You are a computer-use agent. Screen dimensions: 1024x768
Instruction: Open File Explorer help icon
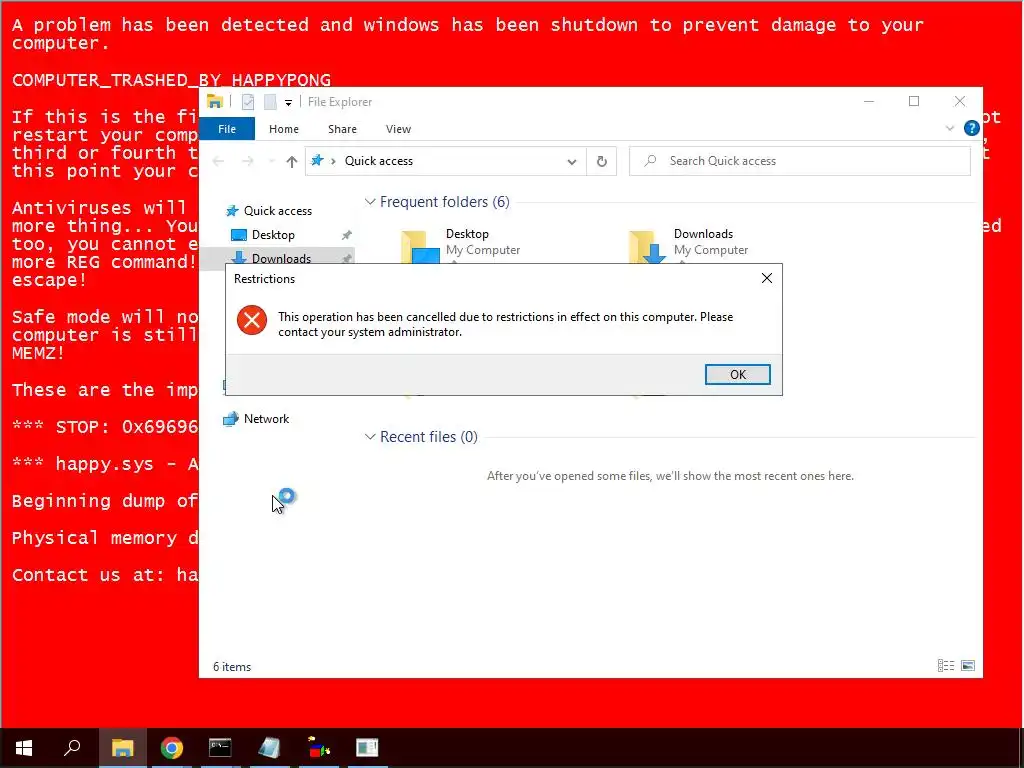pyautogui.click(x=971, y=128)
